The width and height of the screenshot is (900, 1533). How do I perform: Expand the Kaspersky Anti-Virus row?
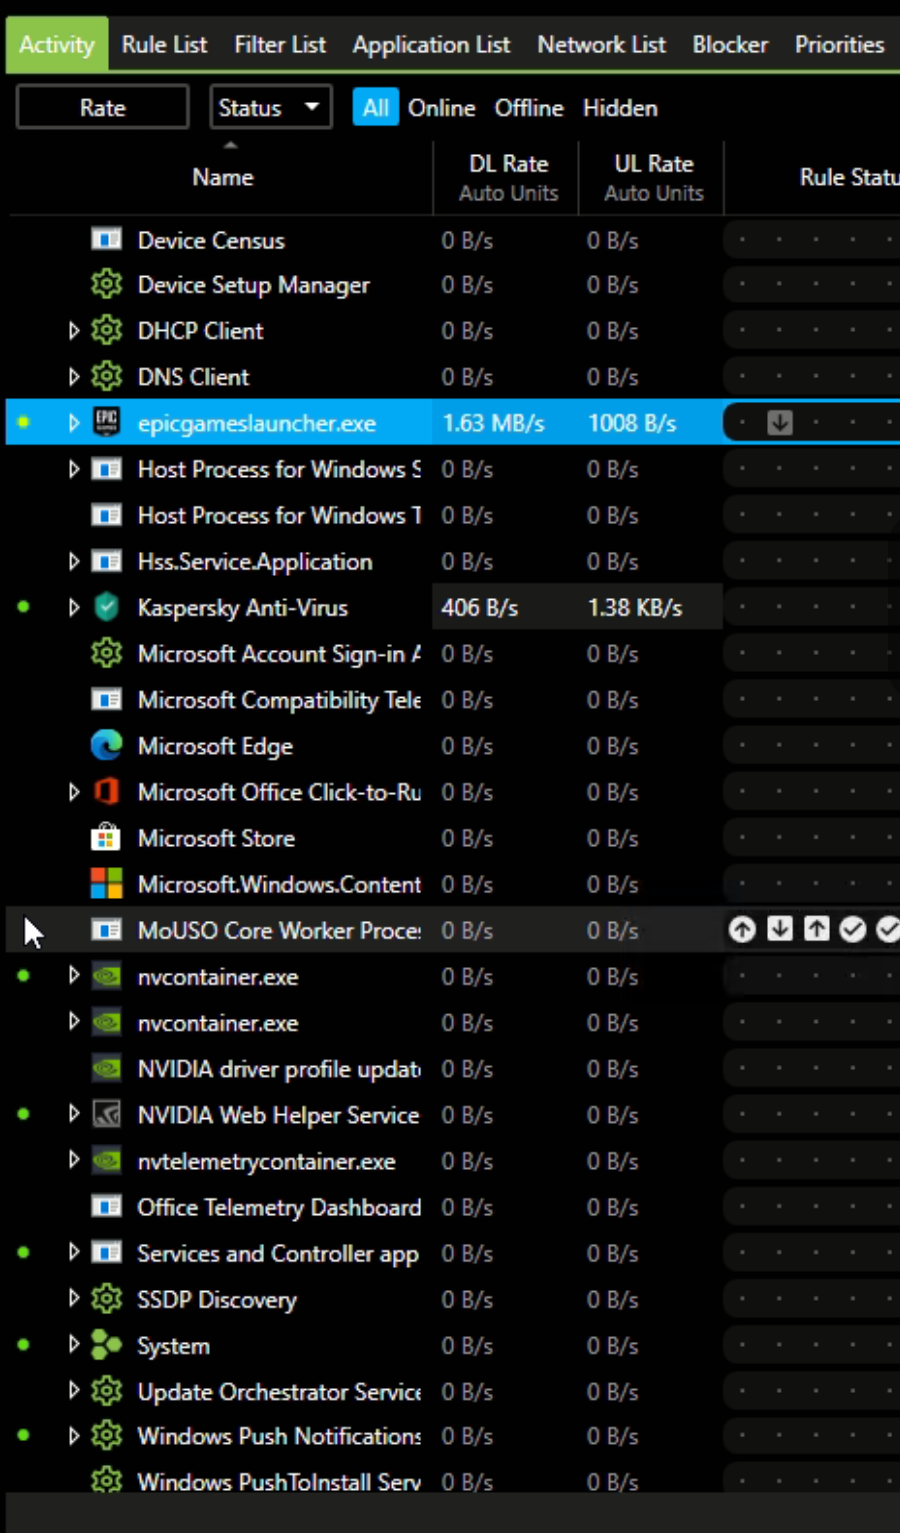point(73,607)
